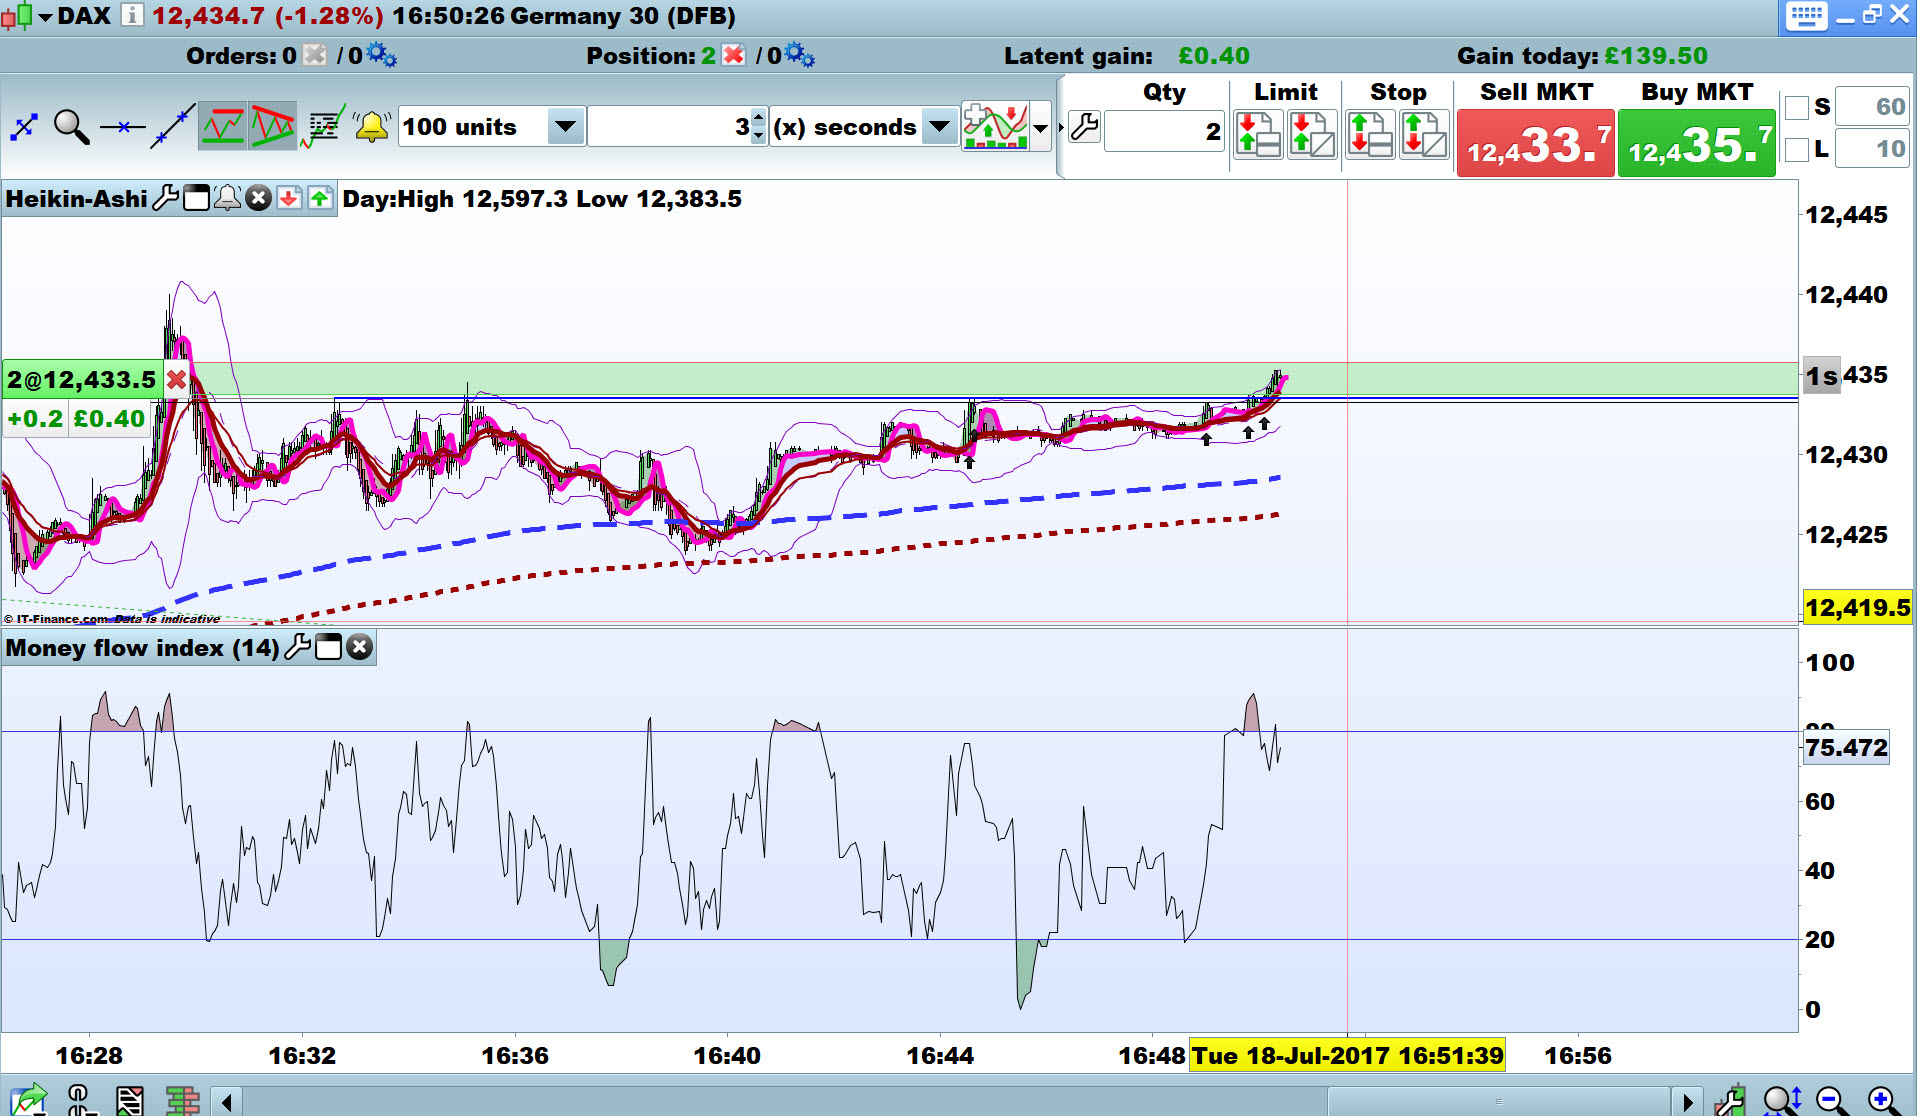Open Money flow index settings wrench
The image size is (1917, 1116).
tap(297, 647)
